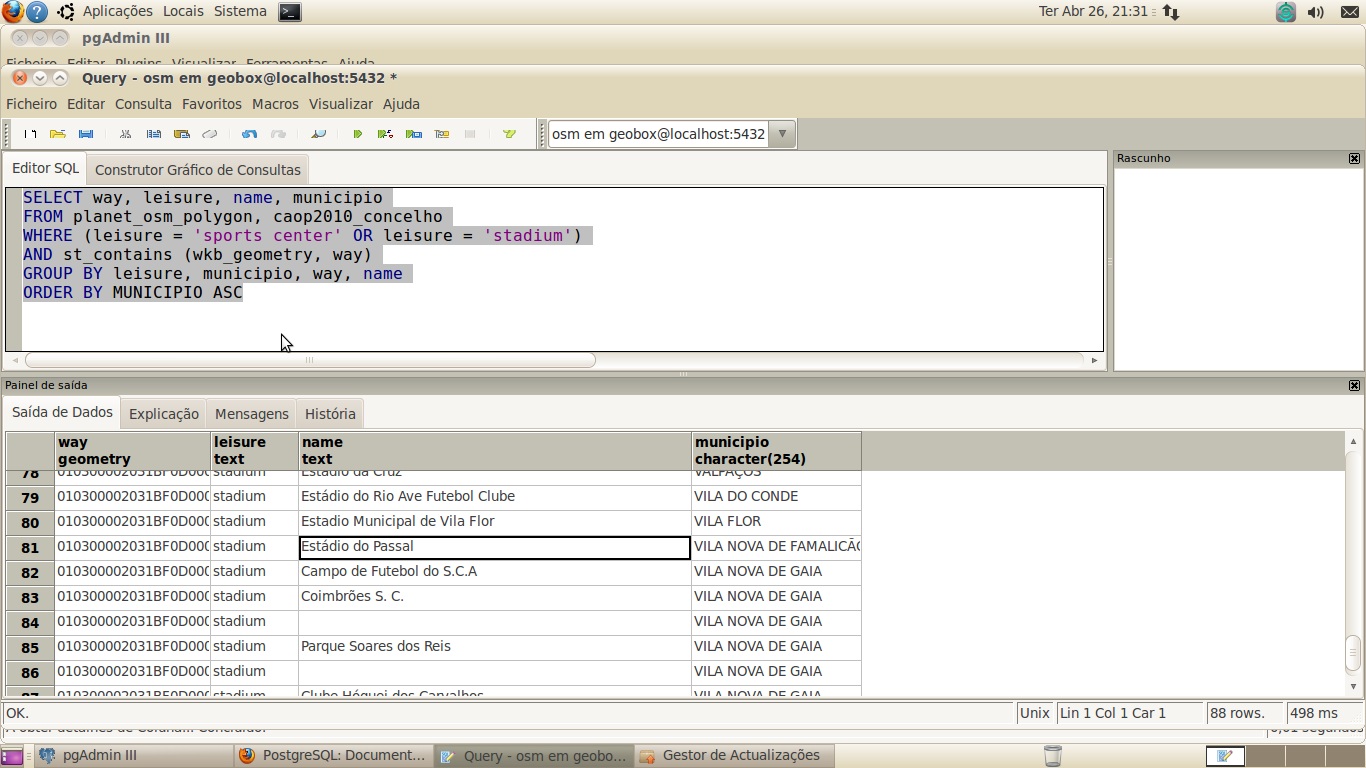Switch to Gestor de Actualizações window
Screen dimensions: 1366x768
click(735, 756)
